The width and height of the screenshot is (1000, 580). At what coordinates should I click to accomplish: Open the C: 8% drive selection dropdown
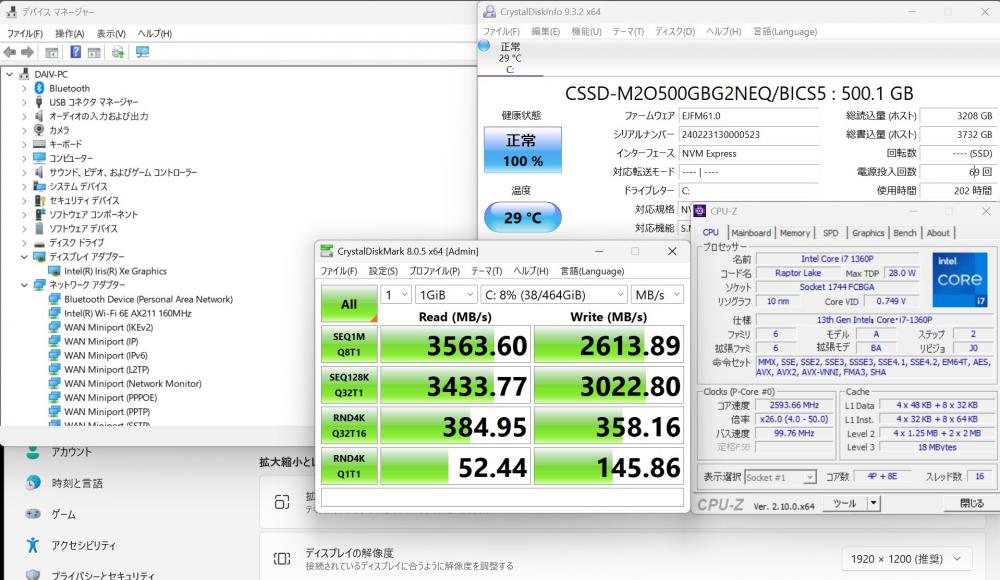(x=554, y=295)
